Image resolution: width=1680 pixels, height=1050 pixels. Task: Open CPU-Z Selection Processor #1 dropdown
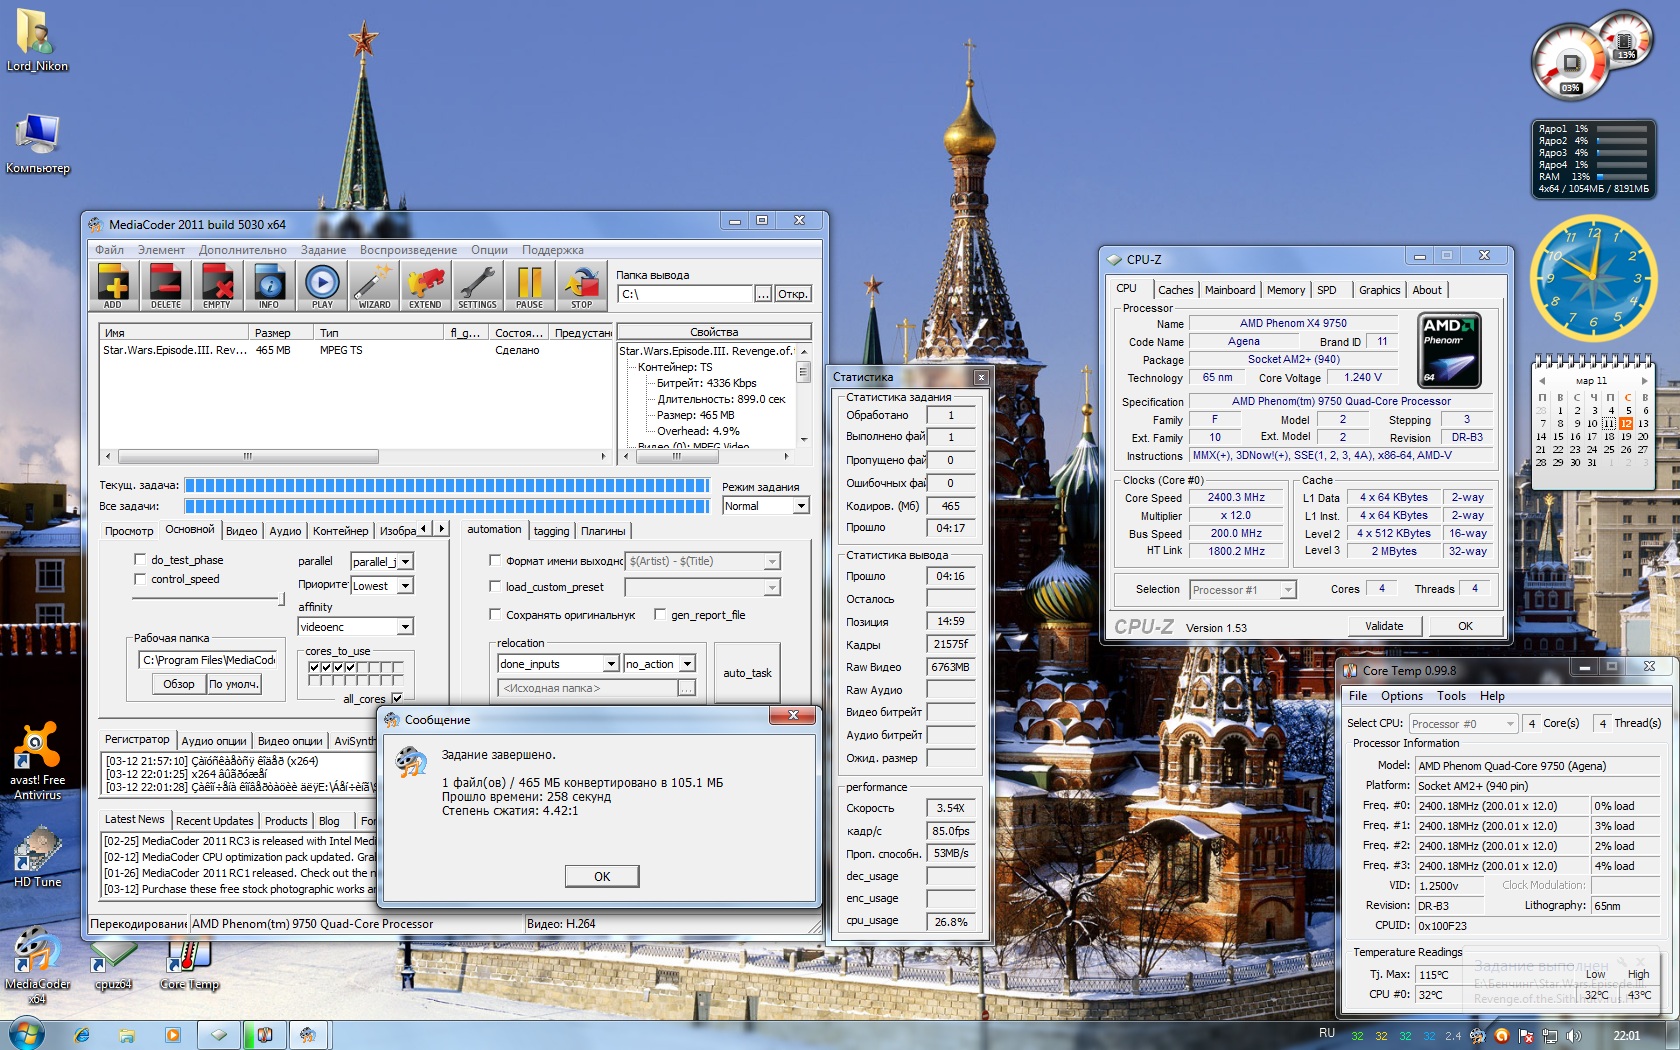coord(1288,590)
